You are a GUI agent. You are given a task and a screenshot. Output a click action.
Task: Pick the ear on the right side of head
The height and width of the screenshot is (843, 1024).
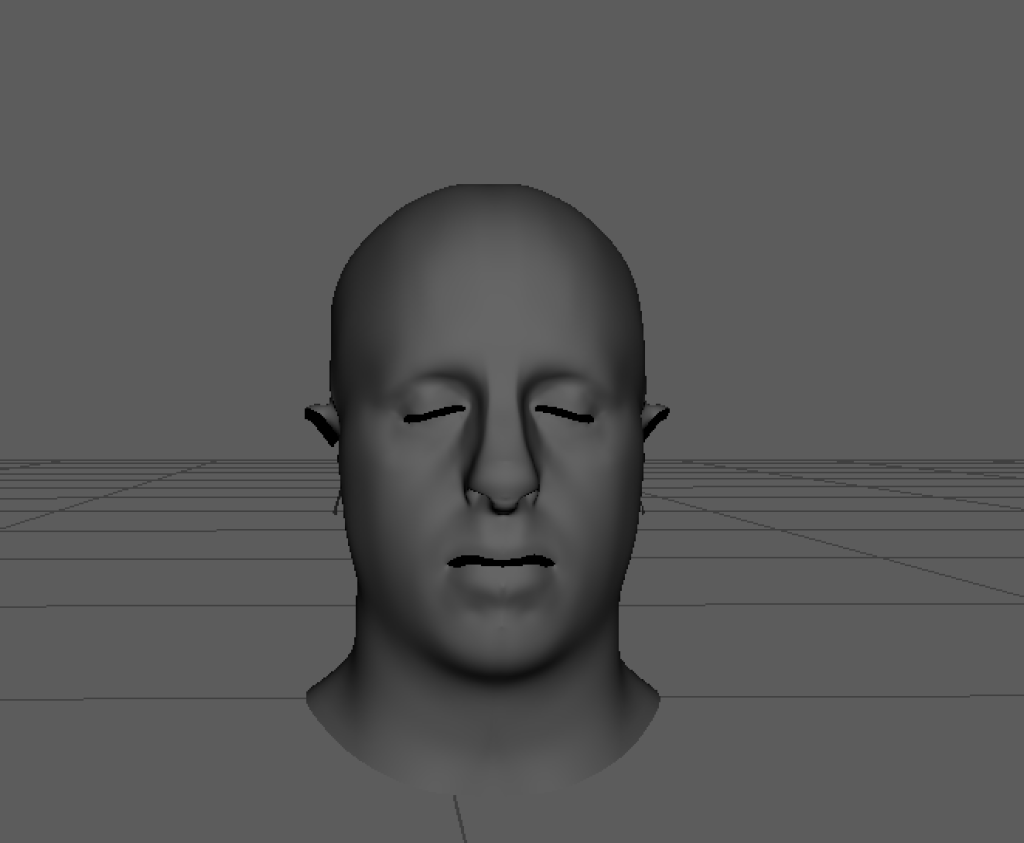click(655, 418)
